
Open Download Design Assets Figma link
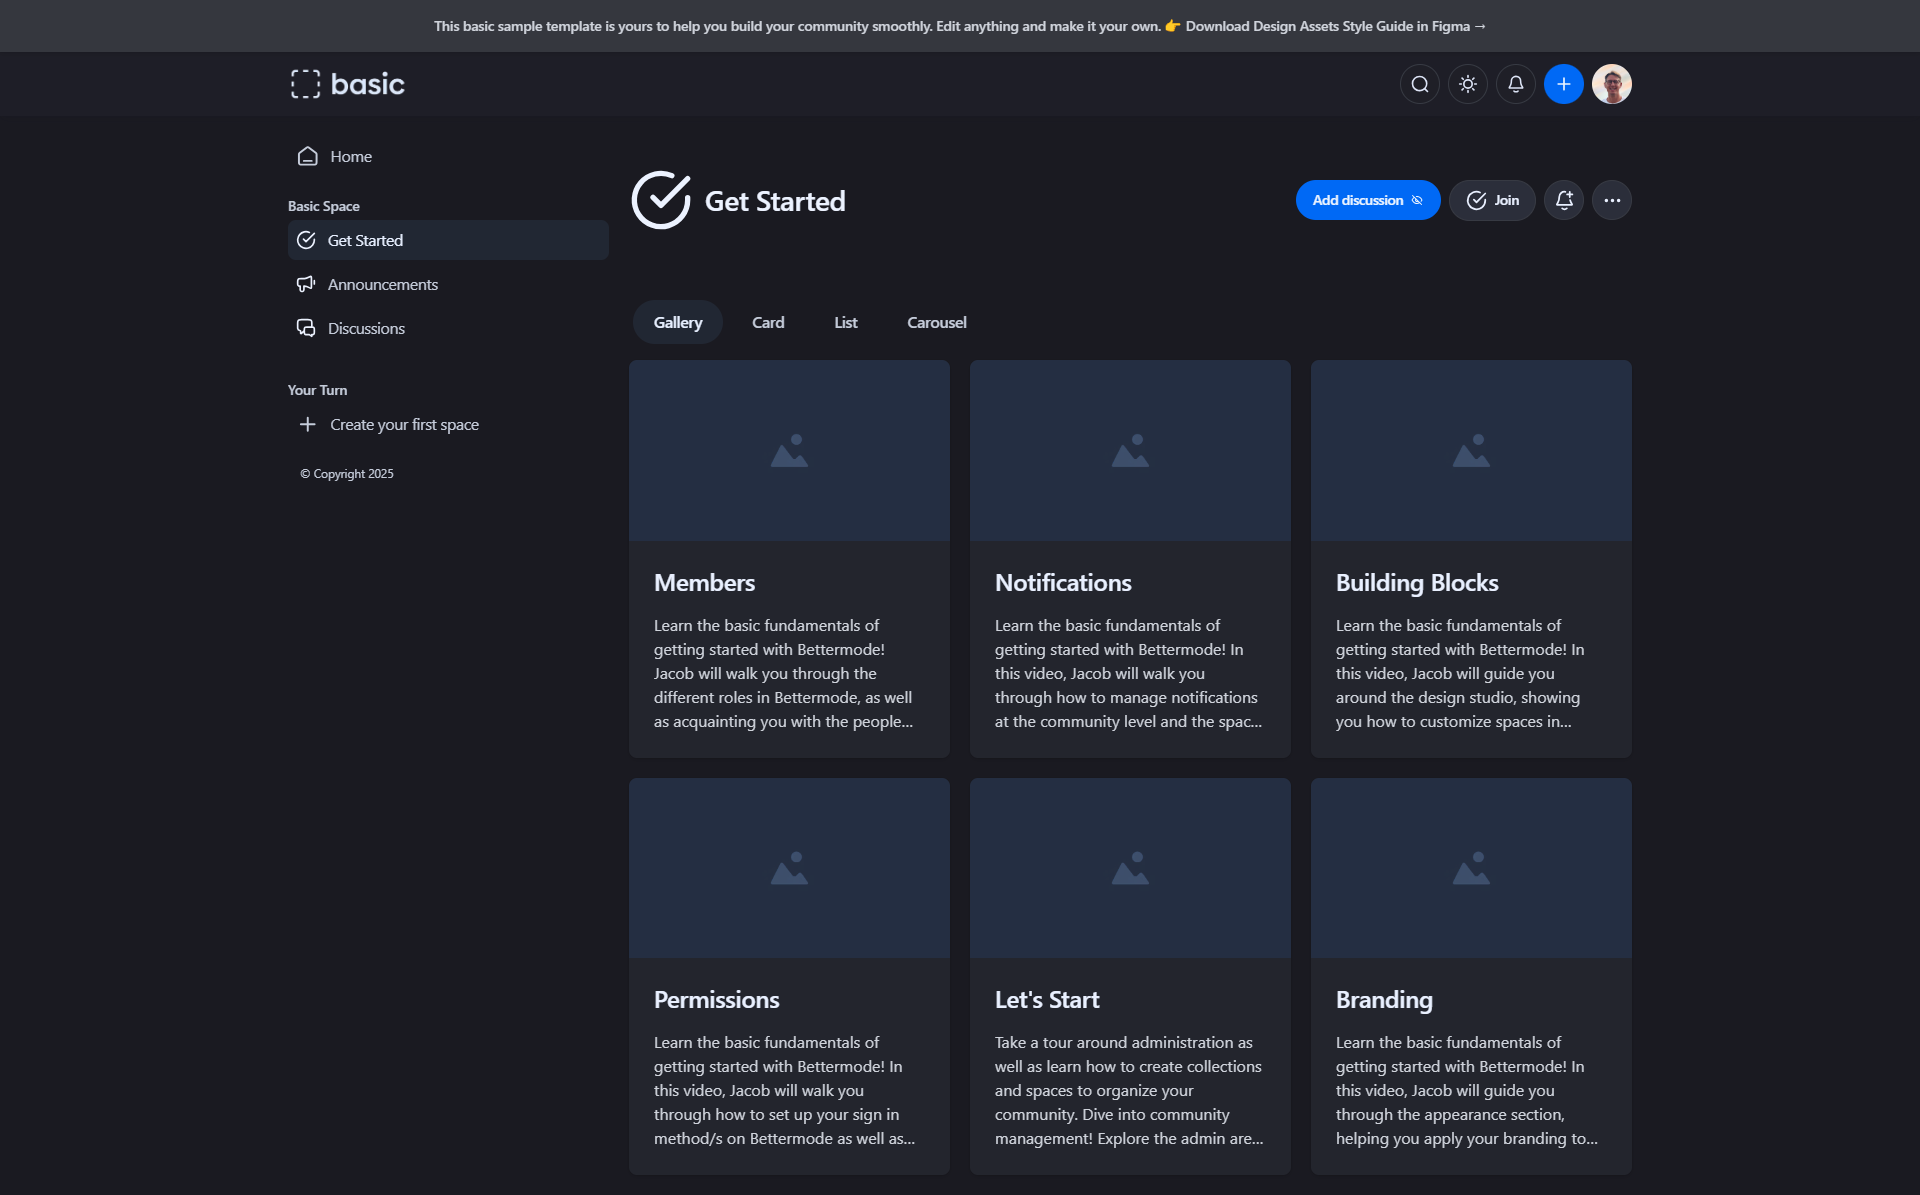coord(1335,26)
